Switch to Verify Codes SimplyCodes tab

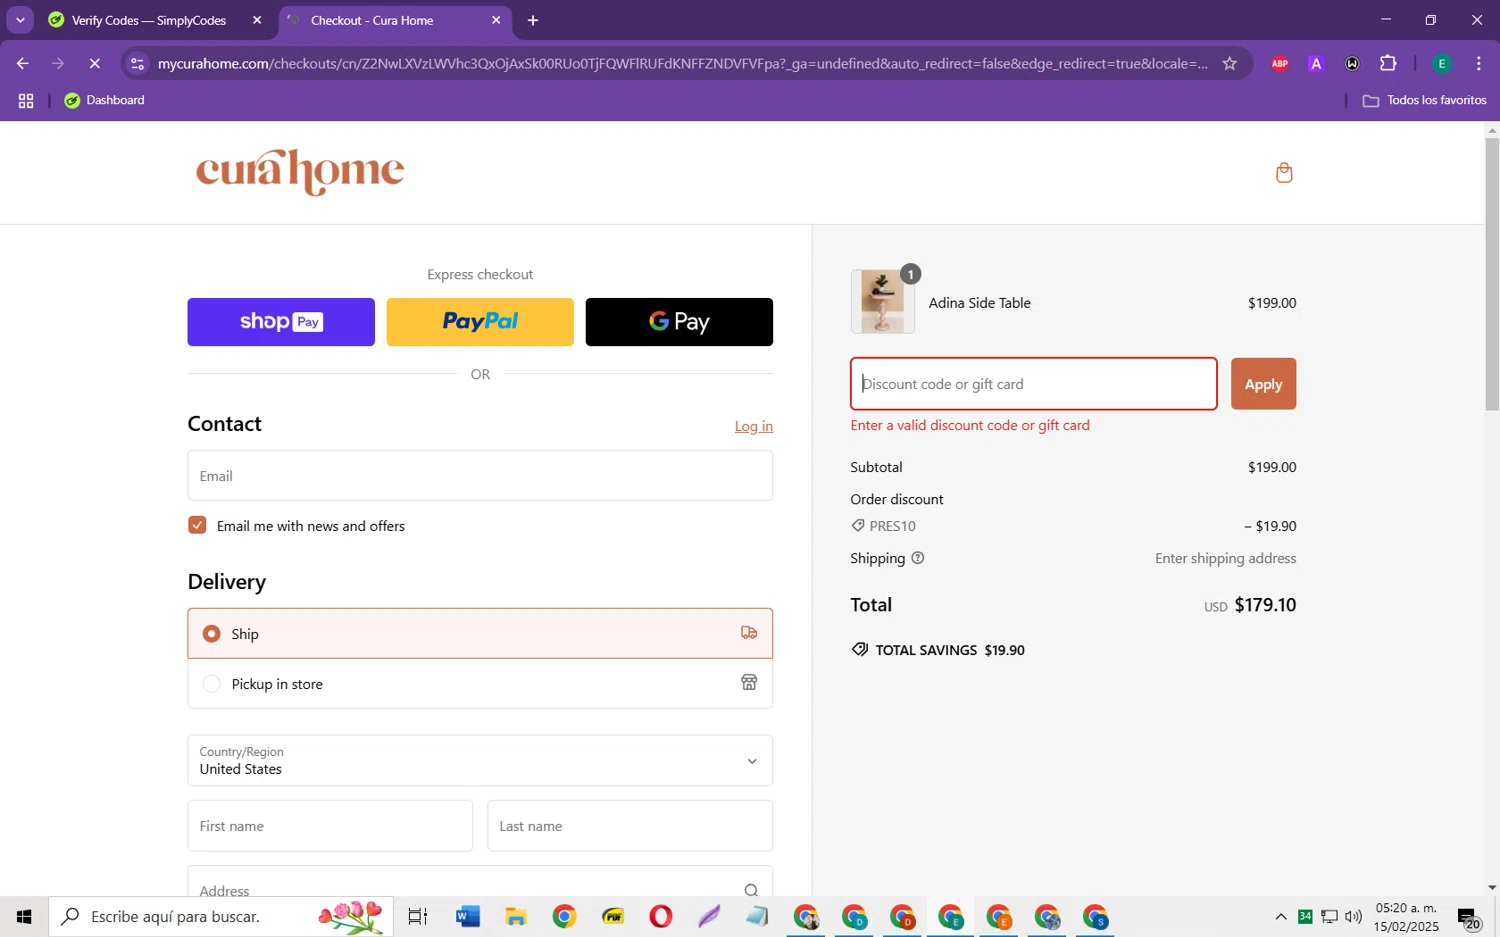(x=150, y=20)
